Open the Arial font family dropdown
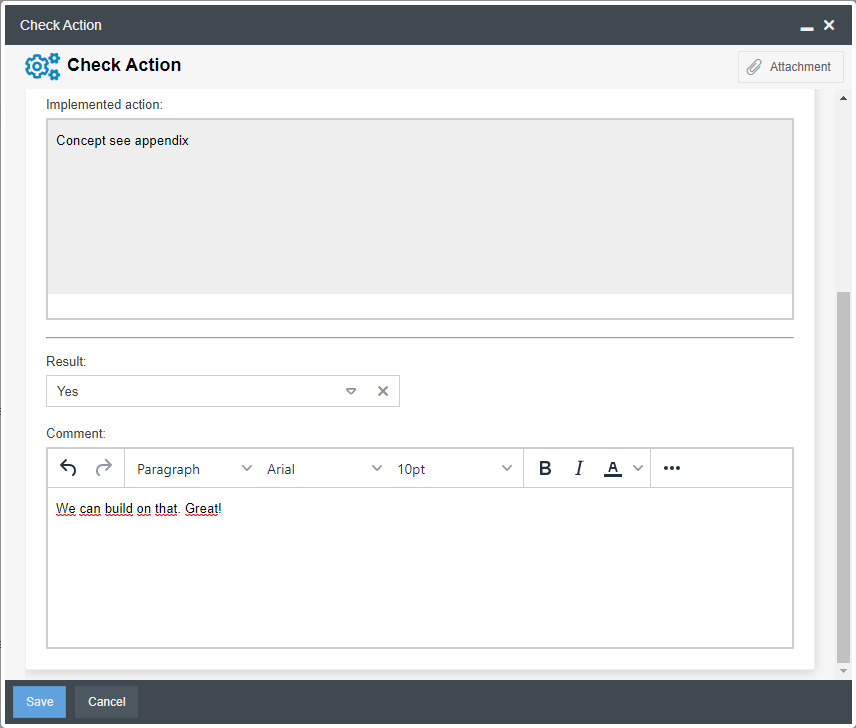This screenshot has height=728, width=856. pyautogui.click(x=324, y=468)
